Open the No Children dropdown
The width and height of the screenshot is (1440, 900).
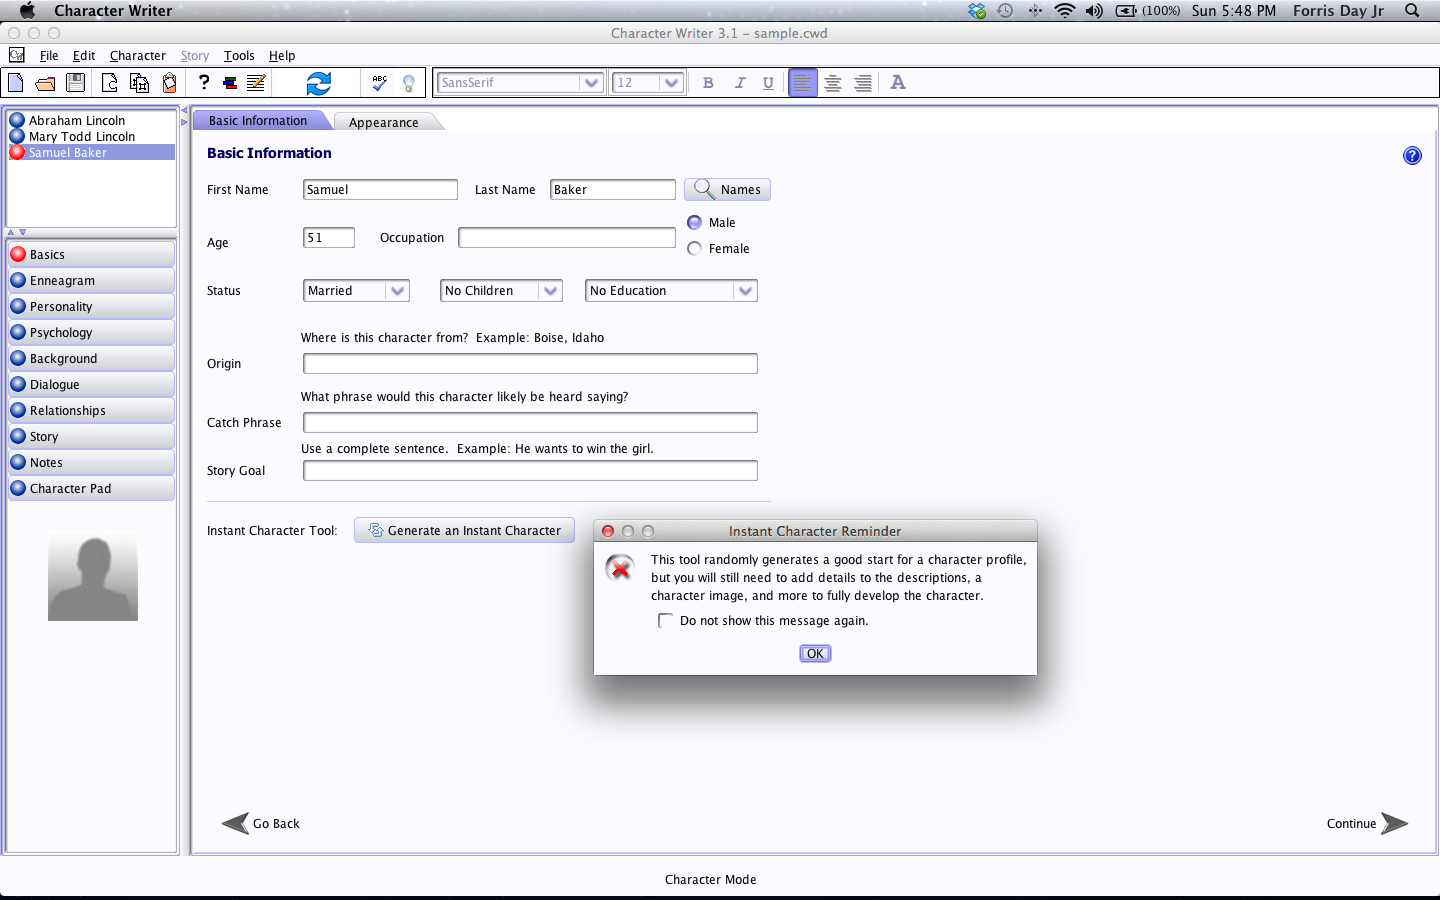click(501, 291)
